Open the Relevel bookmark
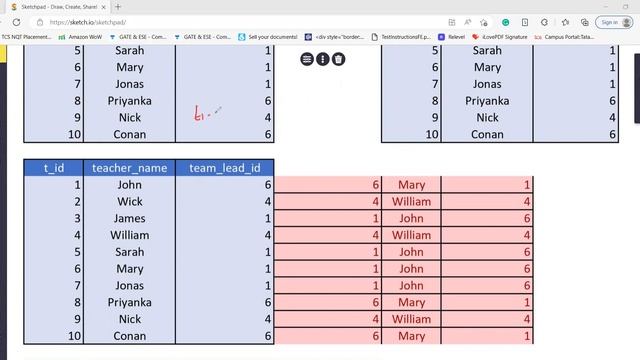 tap(452, 37)
